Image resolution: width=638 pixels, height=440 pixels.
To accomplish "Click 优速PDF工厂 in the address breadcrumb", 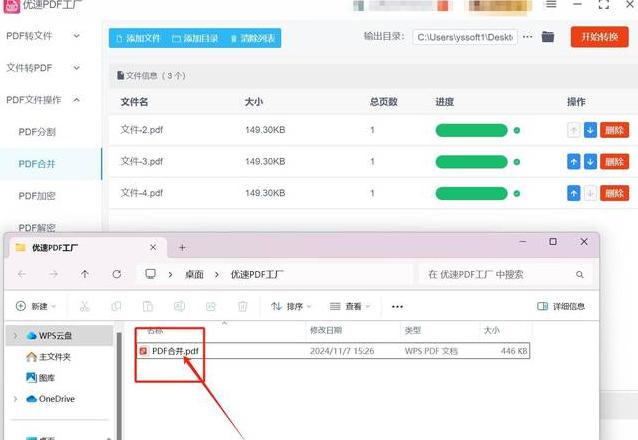I will pyautogui.click(x=257, y=275).
